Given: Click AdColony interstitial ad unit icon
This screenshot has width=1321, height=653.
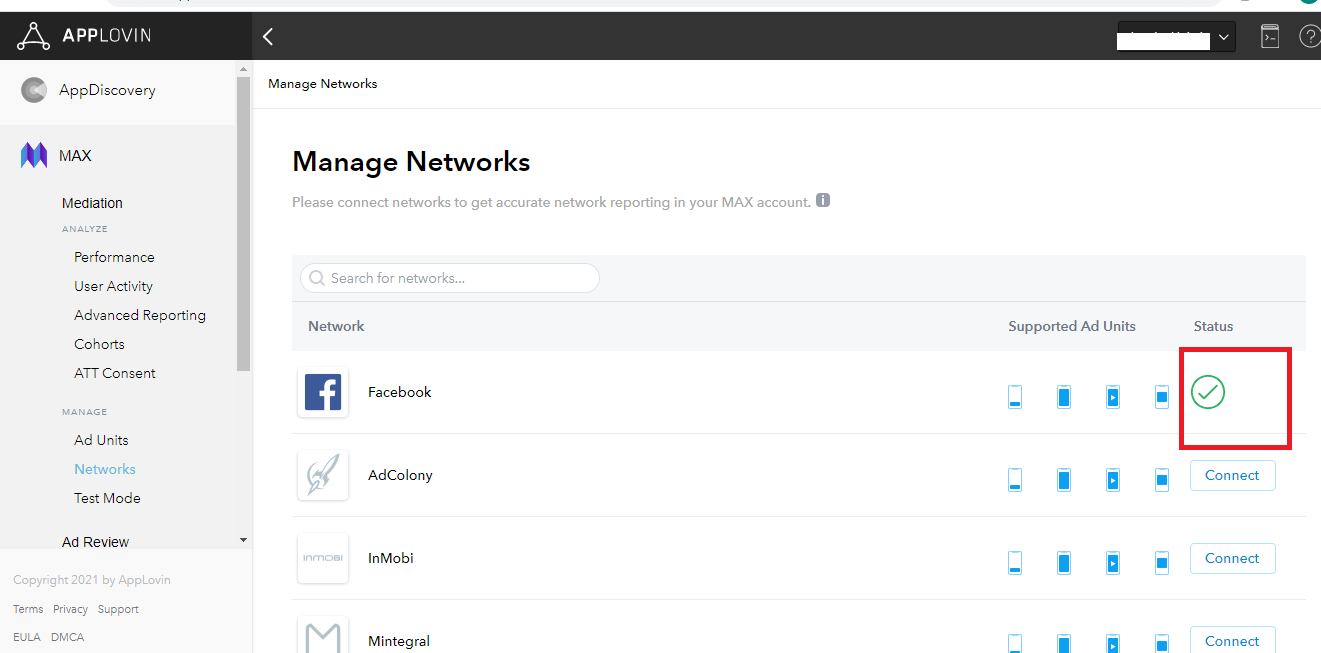Looking at the screenshot, I should tap(1064, 480).
